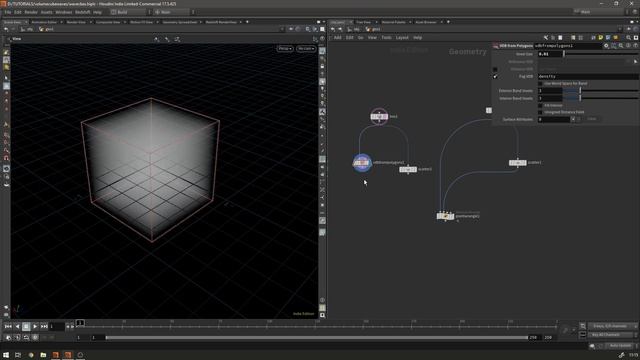Click the network editor wrench tool icon
640x360 pixels.
[x=546, y=38]
